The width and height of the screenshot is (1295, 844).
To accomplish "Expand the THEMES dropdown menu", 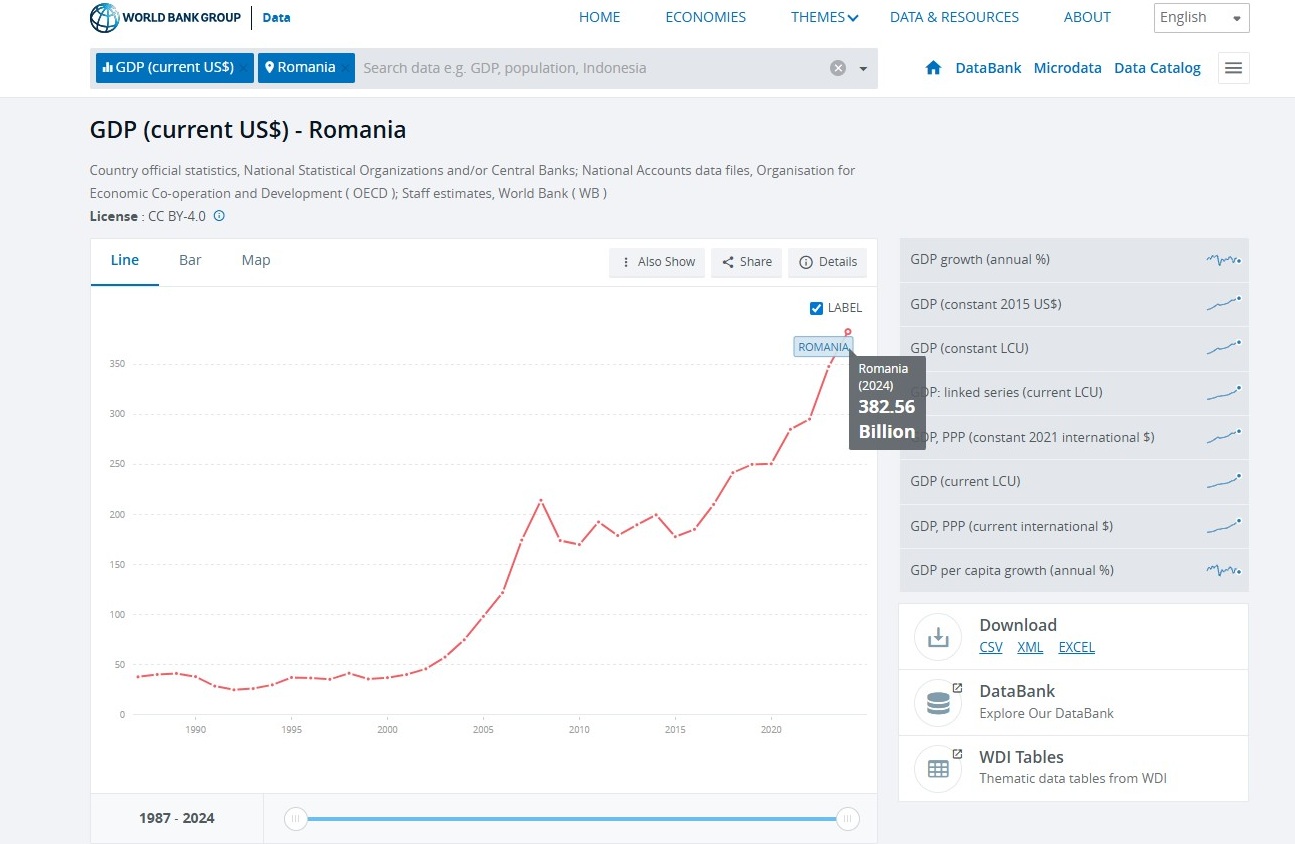I will tap(824, 17).
